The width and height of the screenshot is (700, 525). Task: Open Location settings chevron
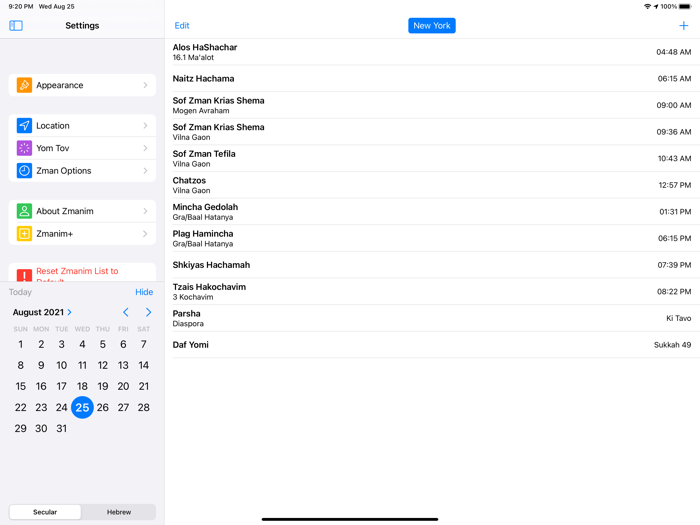[x=145, y=125]
